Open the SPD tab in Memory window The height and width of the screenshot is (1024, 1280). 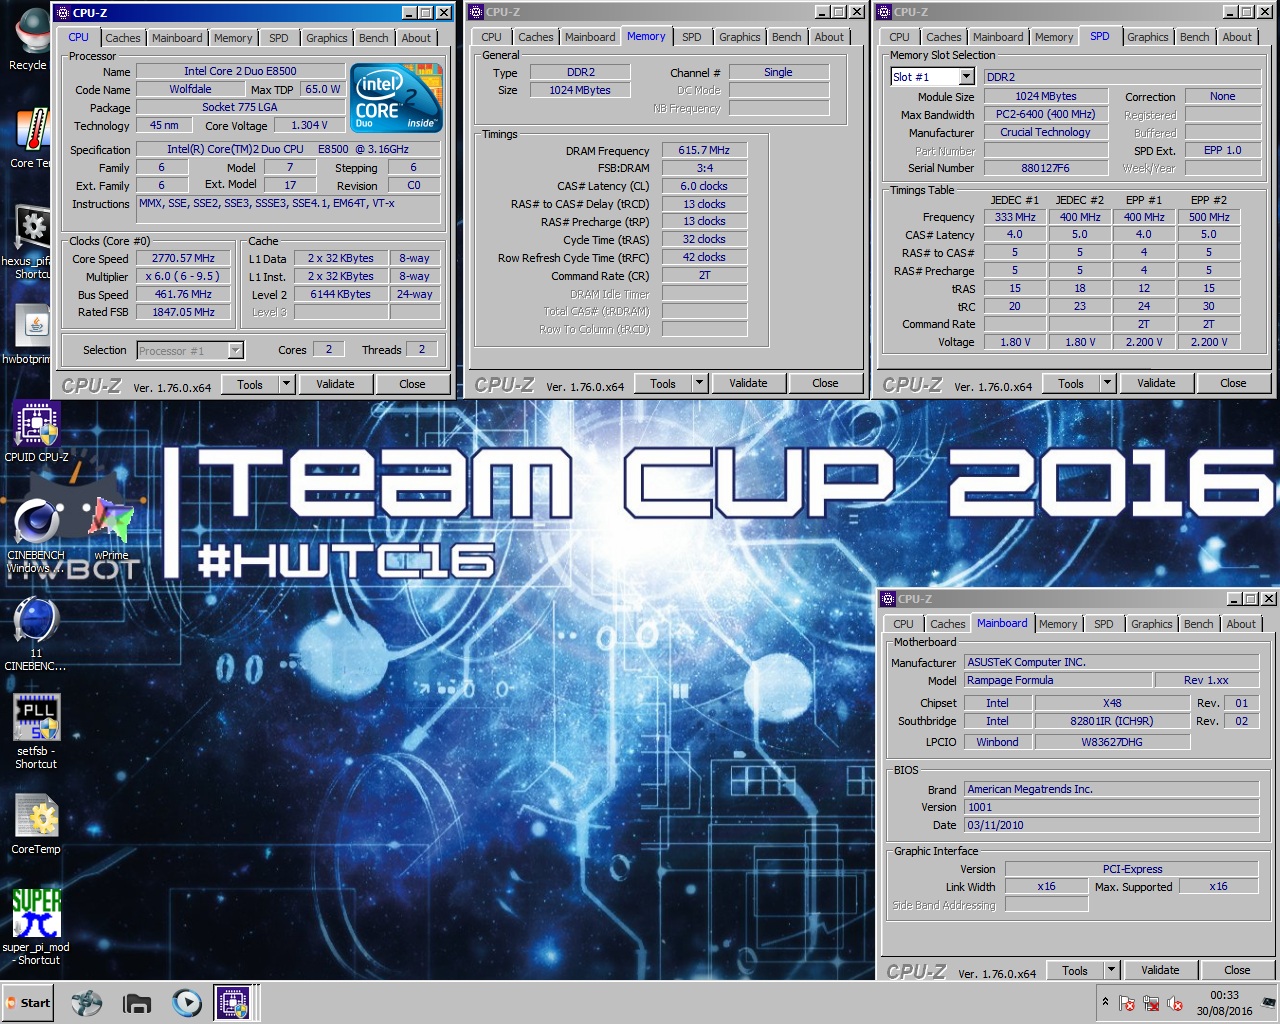692,37
